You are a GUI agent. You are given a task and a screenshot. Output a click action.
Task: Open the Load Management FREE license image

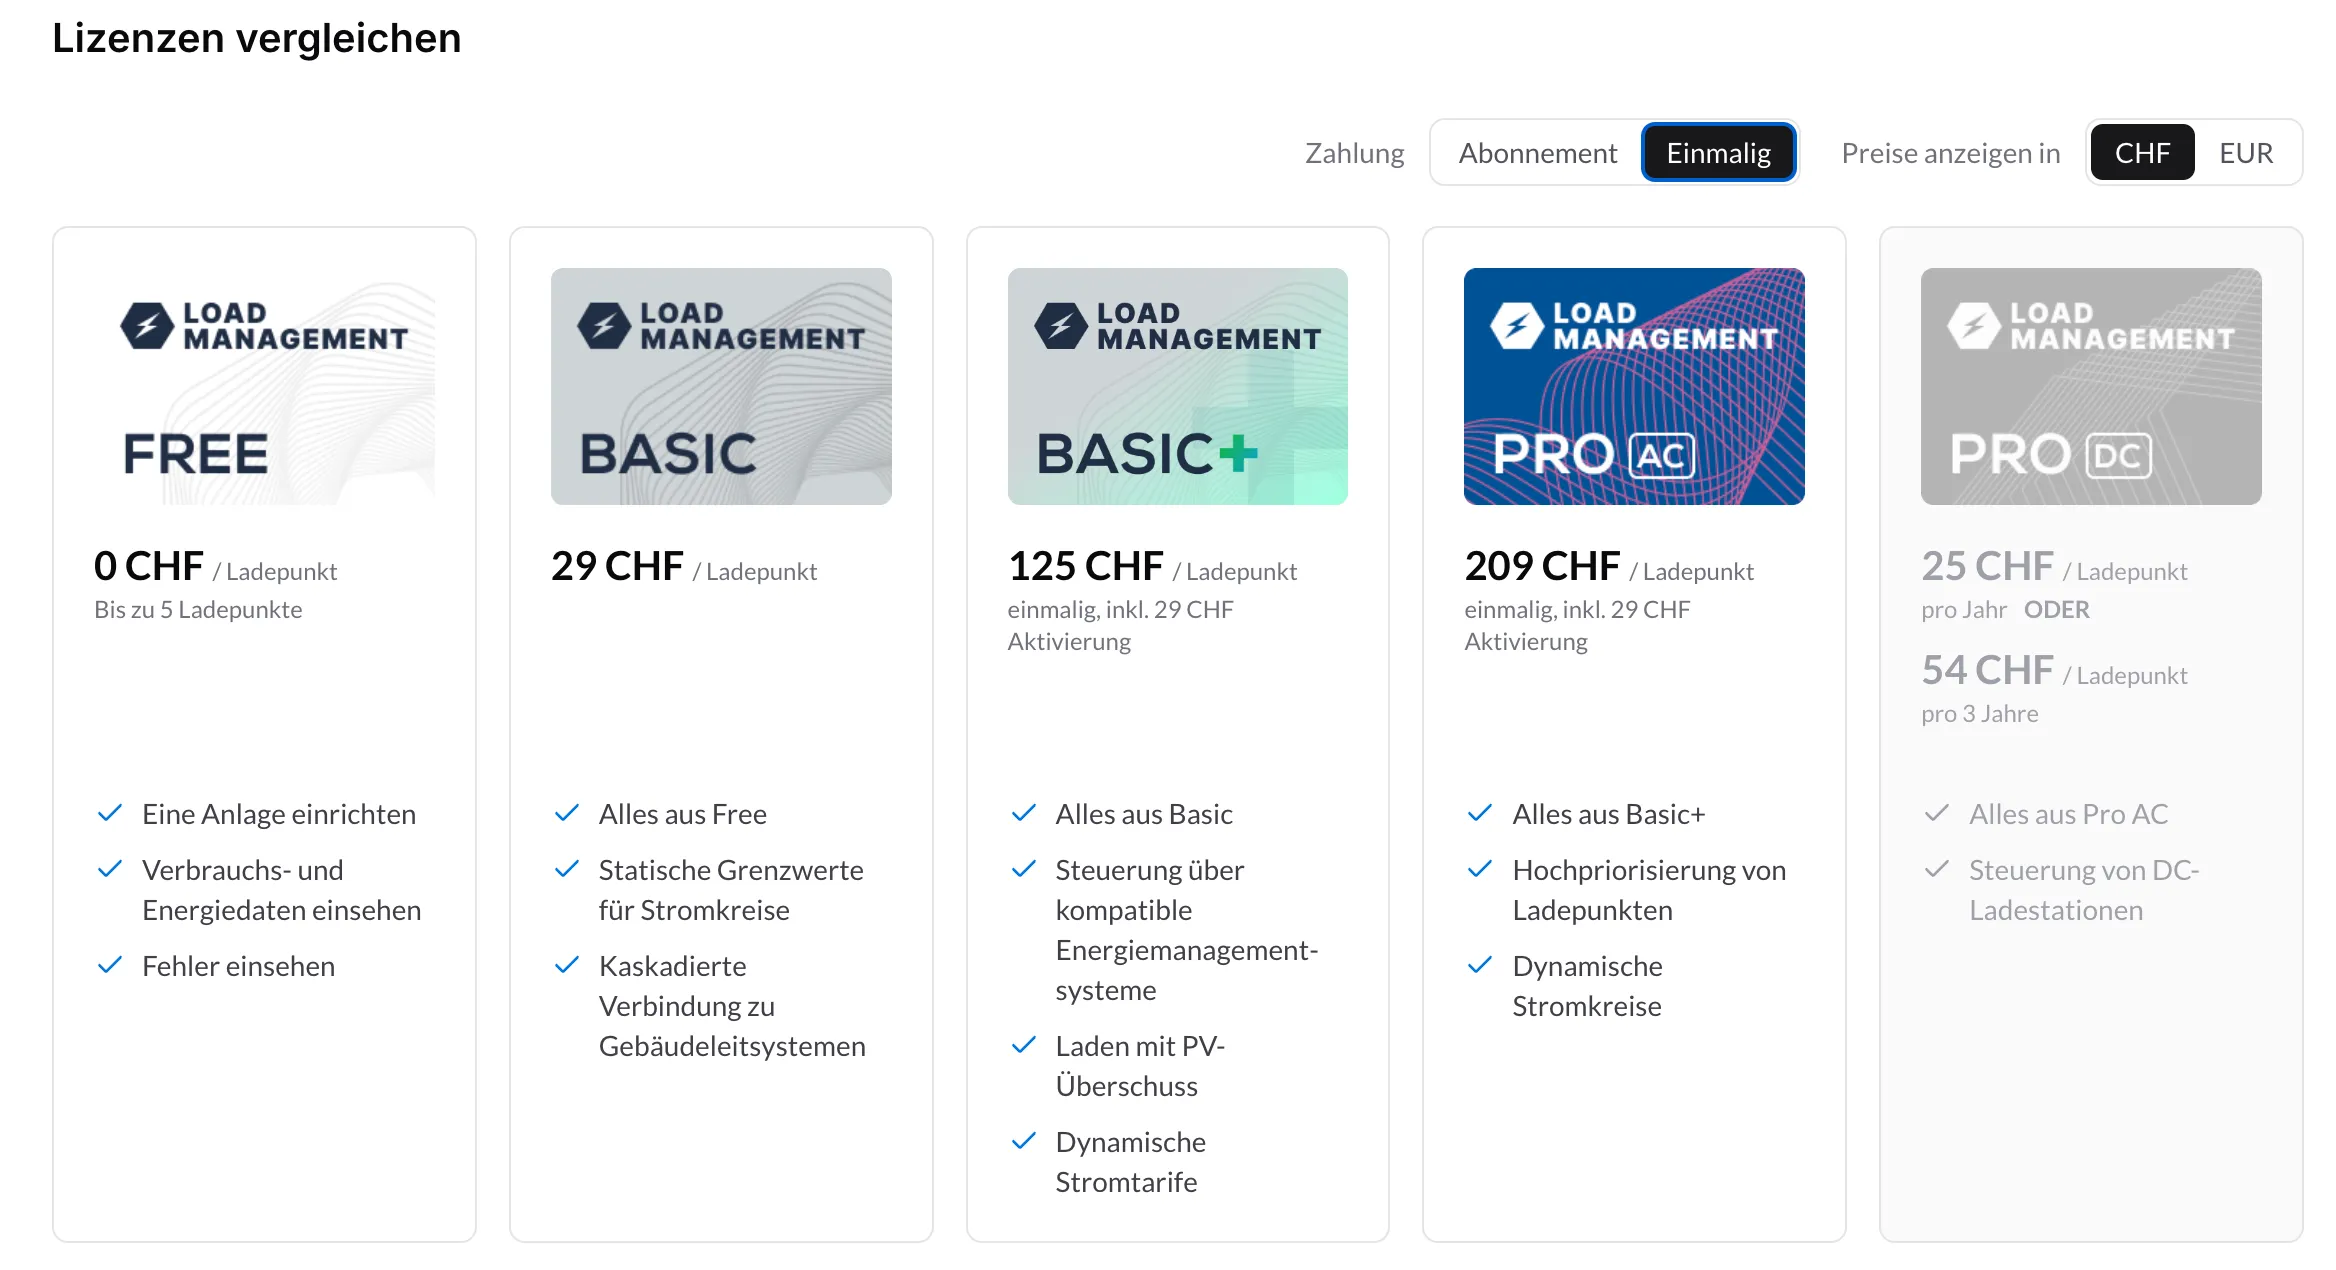coord(264,386)
